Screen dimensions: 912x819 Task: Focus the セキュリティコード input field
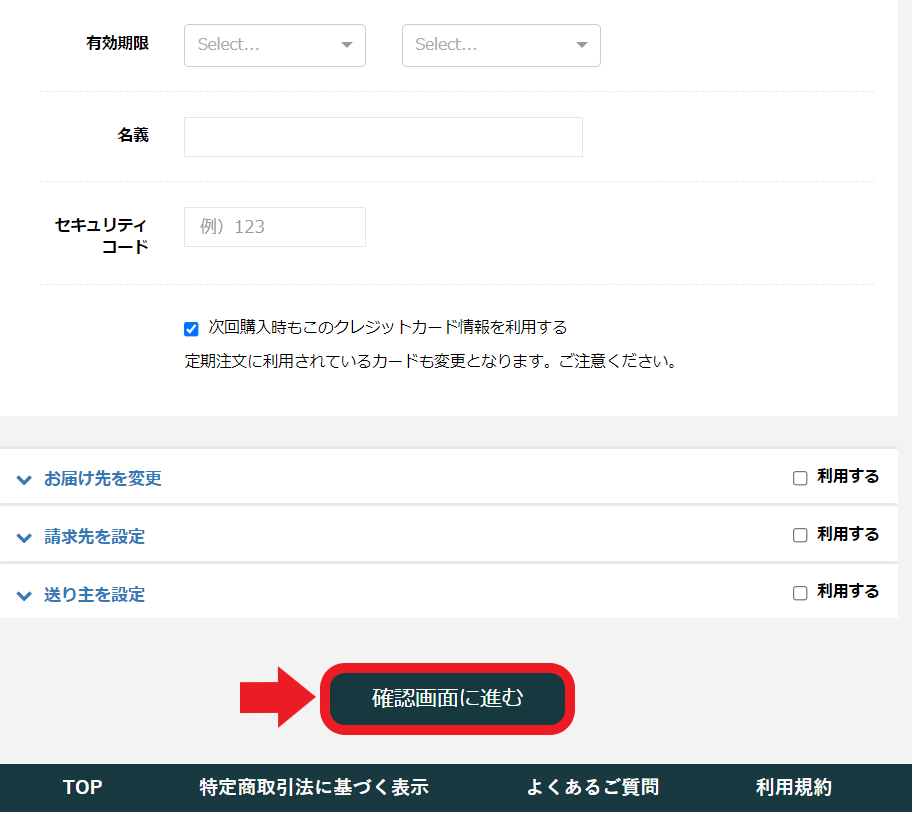(x=275, y=227)
